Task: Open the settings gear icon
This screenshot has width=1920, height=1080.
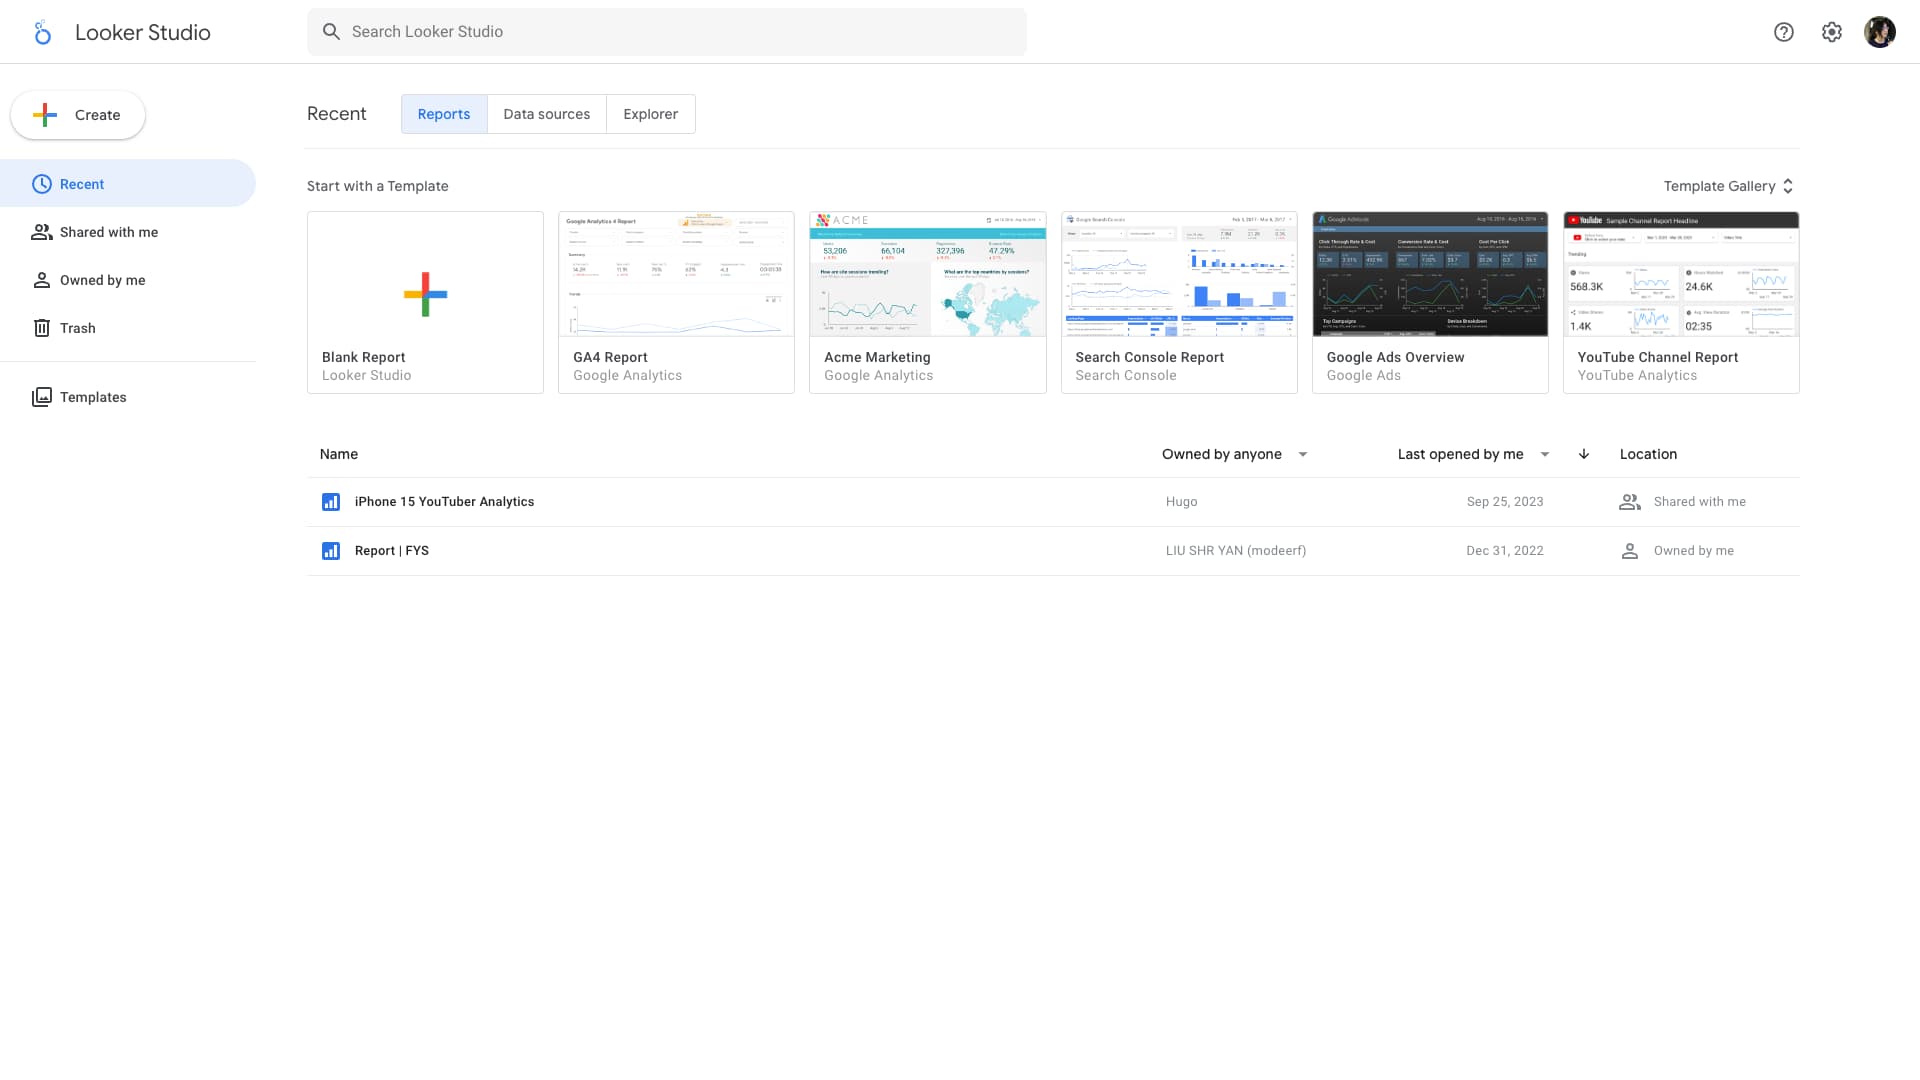Action: tap(1832, 32)
